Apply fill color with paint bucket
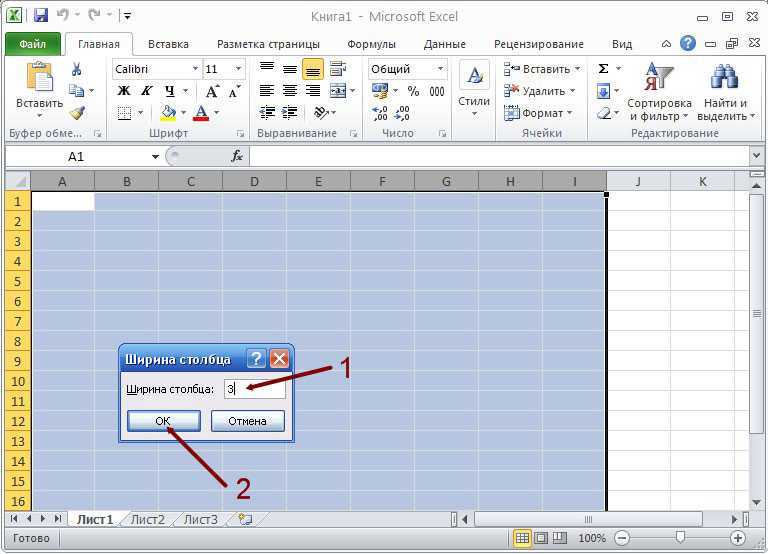This screenshot has height=554, width=768. [168, 113]
